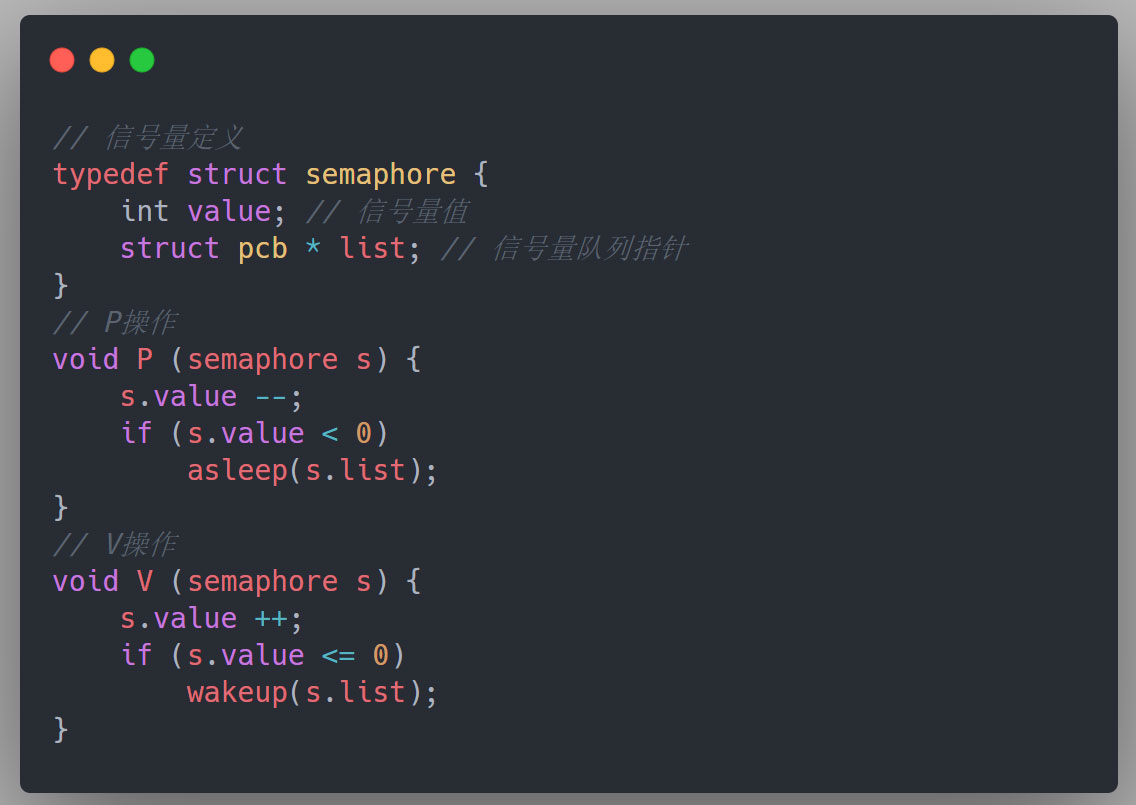Click the '信号量定义' comment line
This screenshot has width=1136, height=805.
pyautogui.click(x=148, y=138)
